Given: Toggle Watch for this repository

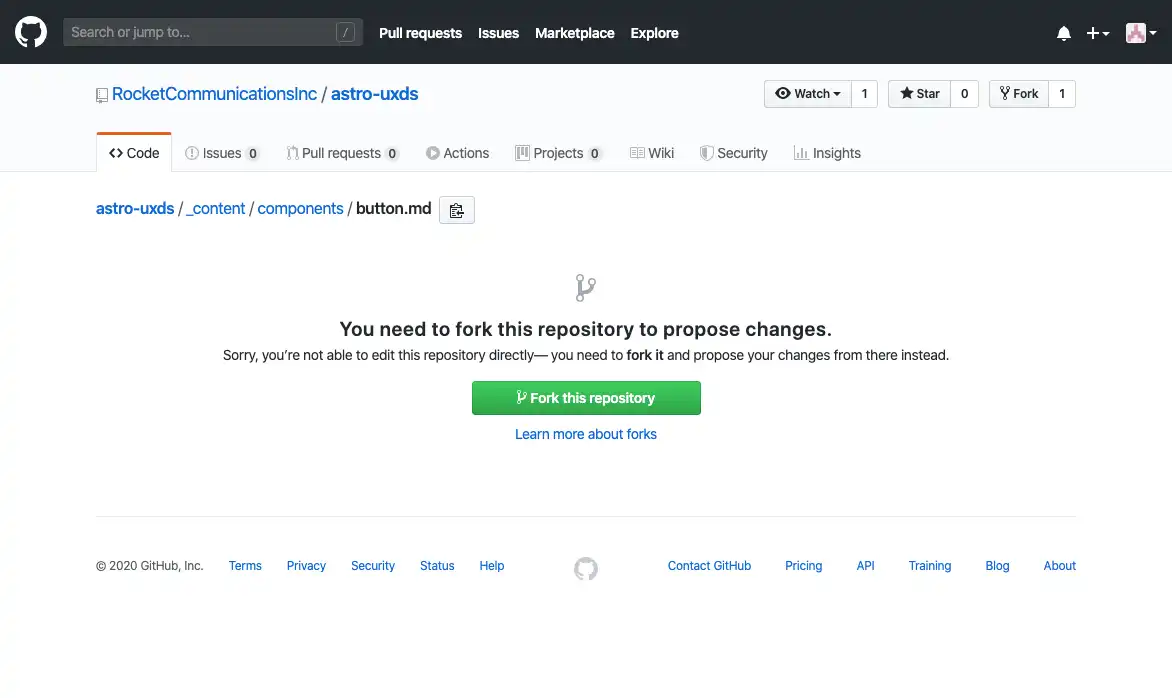Looking at the screenshot, I should [806, 93].
